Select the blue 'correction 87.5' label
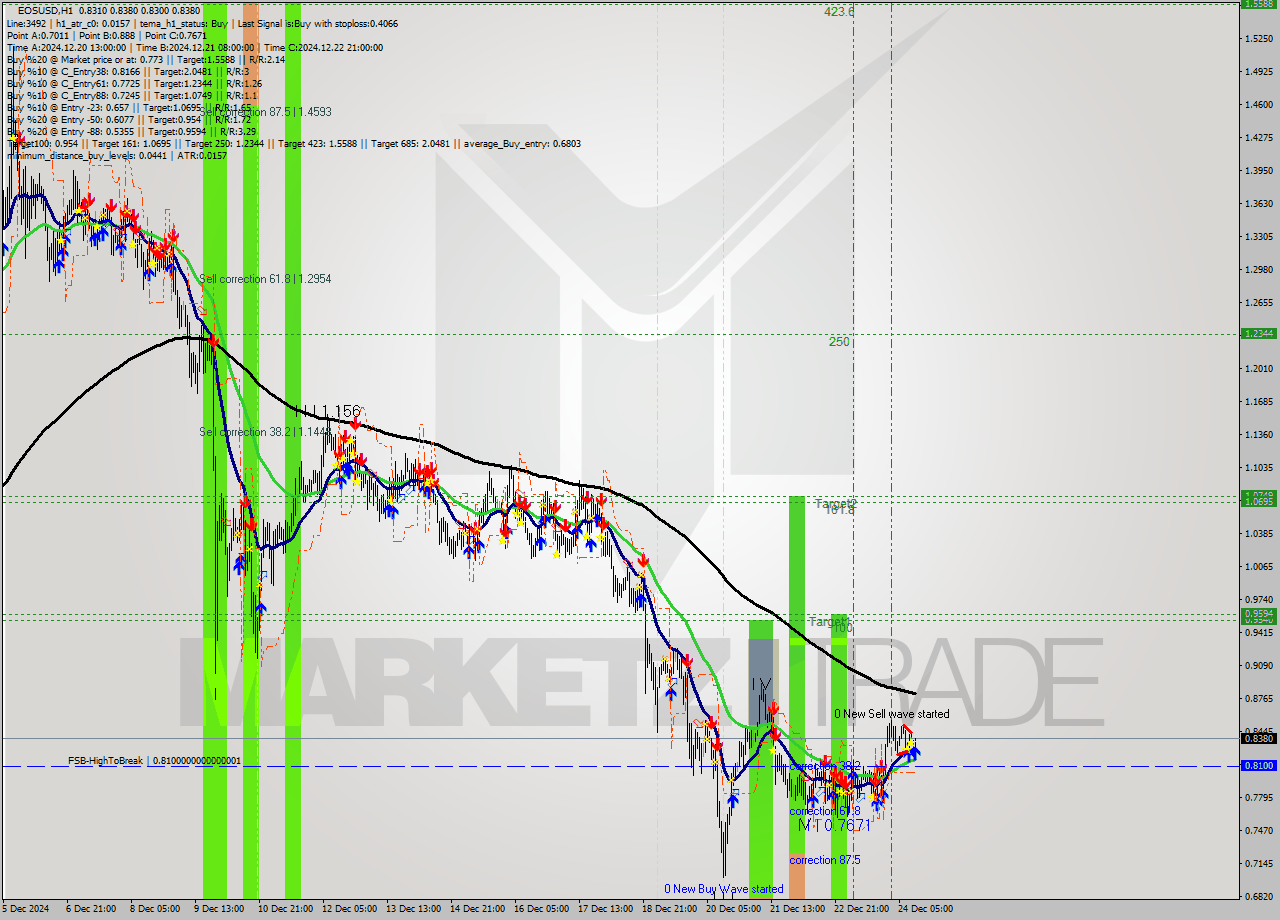The width and height of the screenshot is (1280, 920). tap(826, 860)
